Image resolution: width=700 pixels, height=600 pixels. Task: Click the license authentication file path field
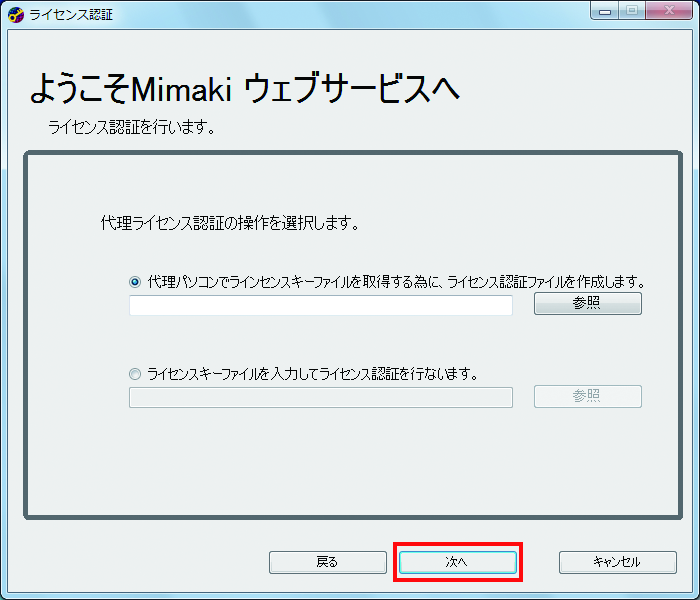point(321,305)
